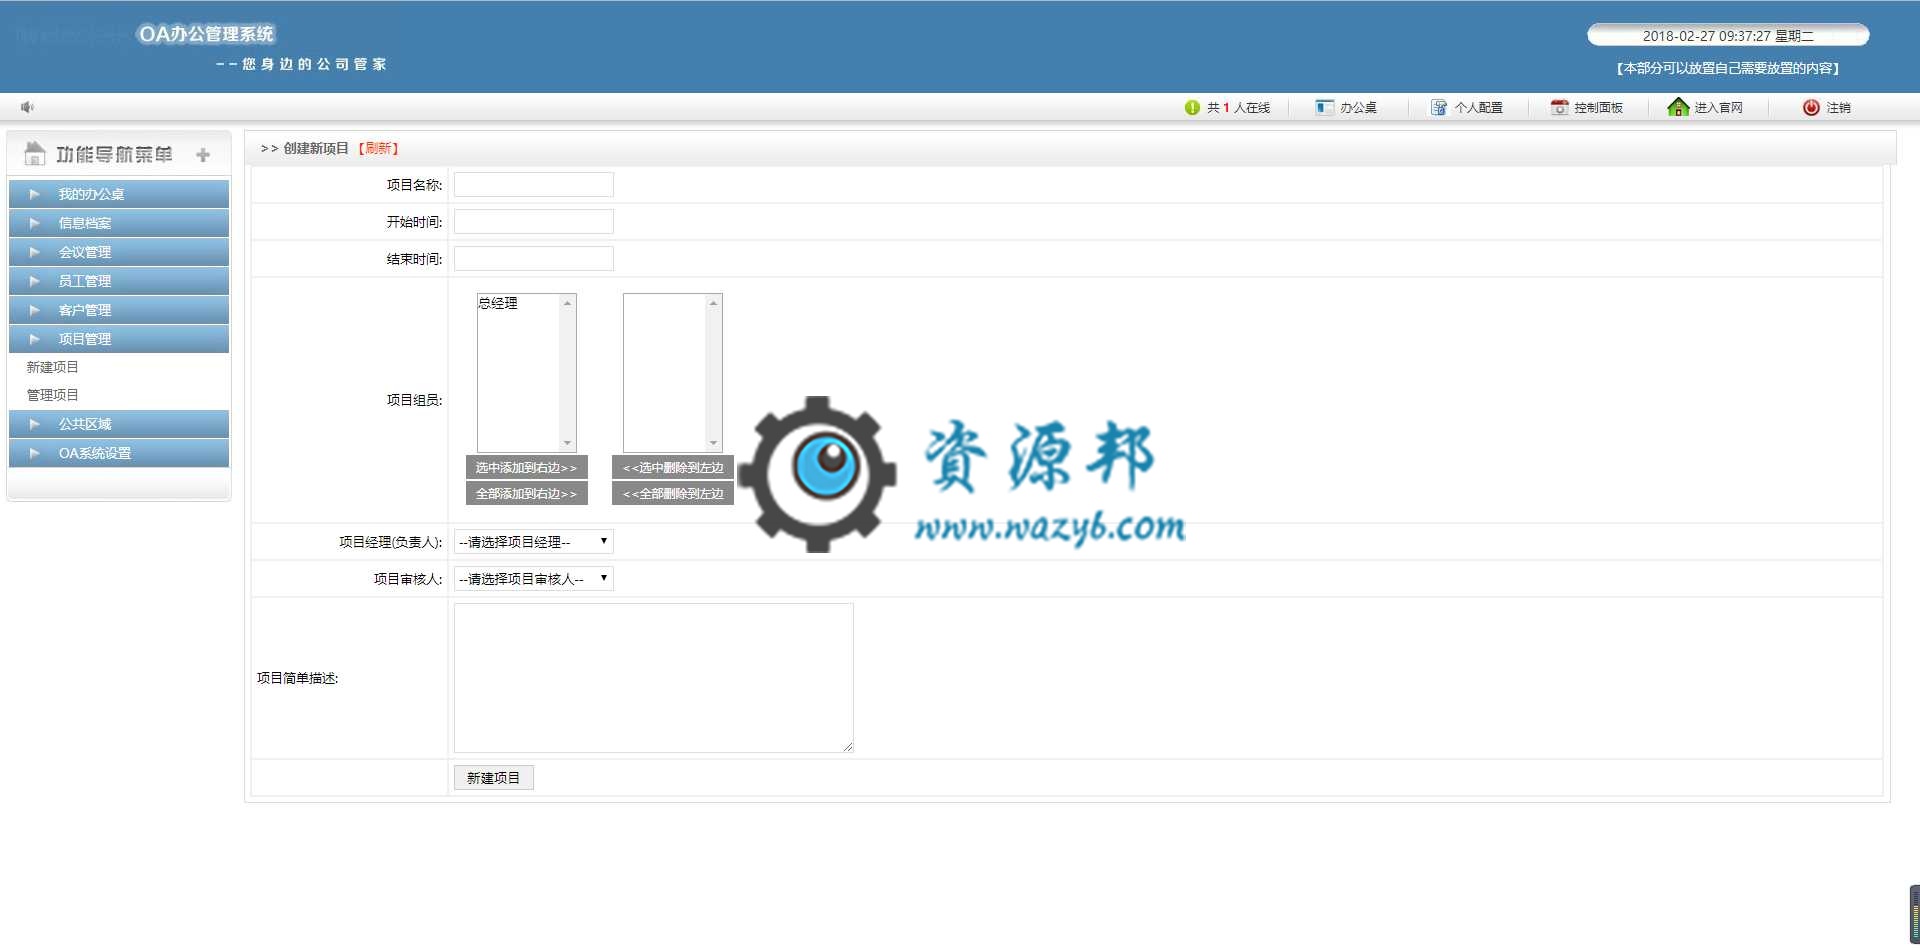Click arrow icon next to 客户管理
Viewport: 1920px width, 950px height.
tap(35, 310)
